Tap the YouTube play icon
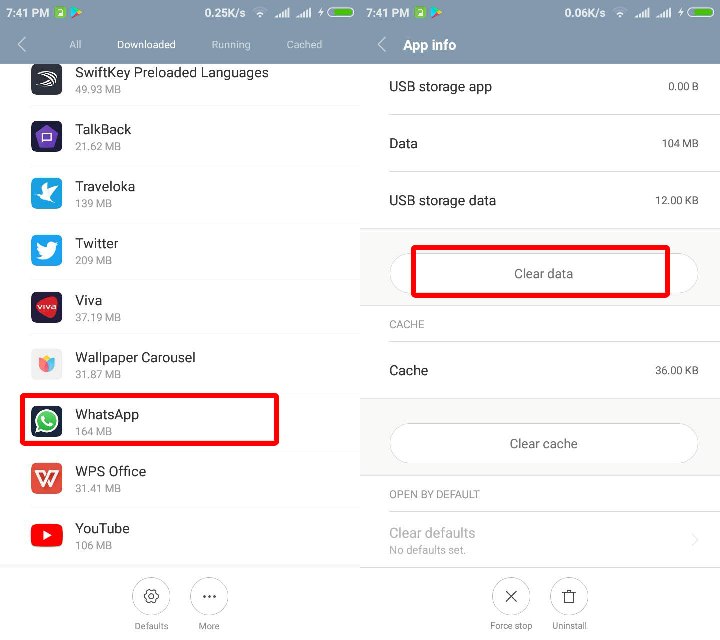Viewport: 720px width, 640px height. click(46, 535)
